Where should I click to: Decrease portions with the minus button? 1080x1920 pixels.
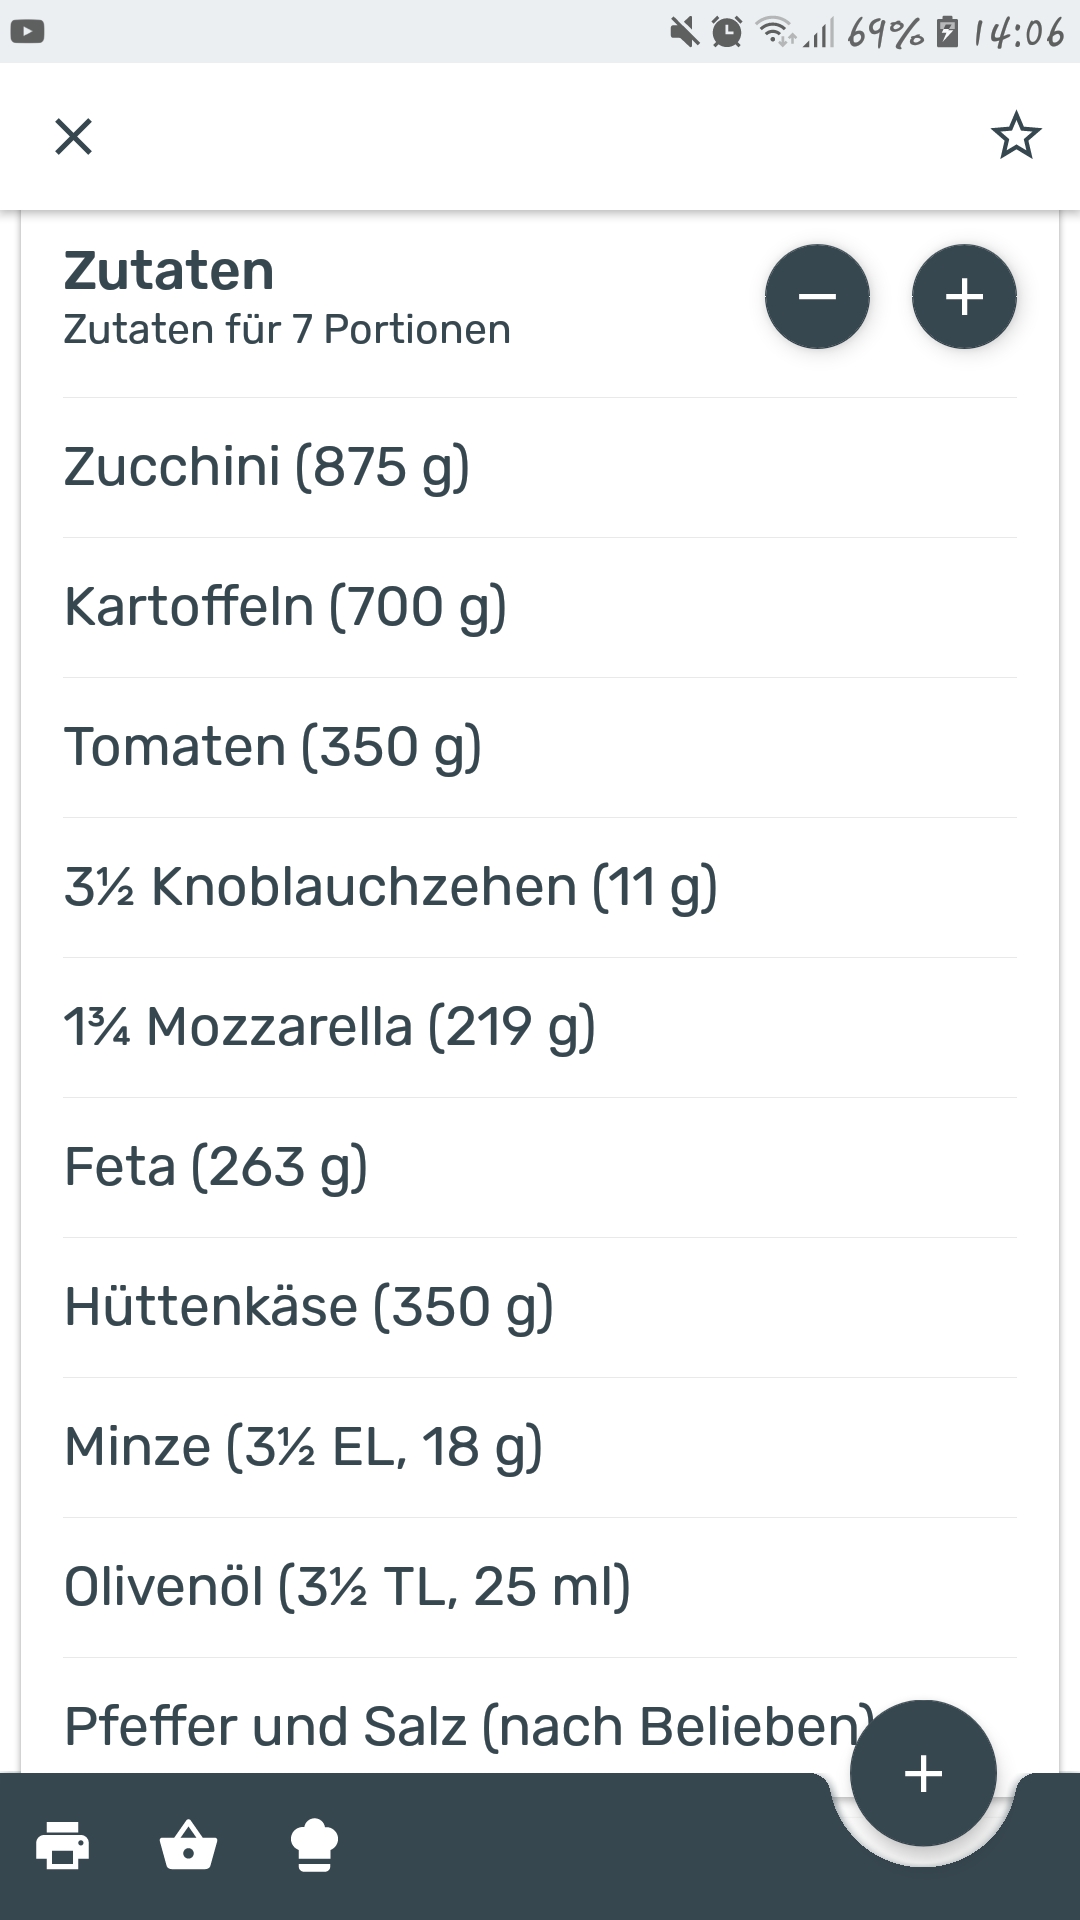point(817,297)
